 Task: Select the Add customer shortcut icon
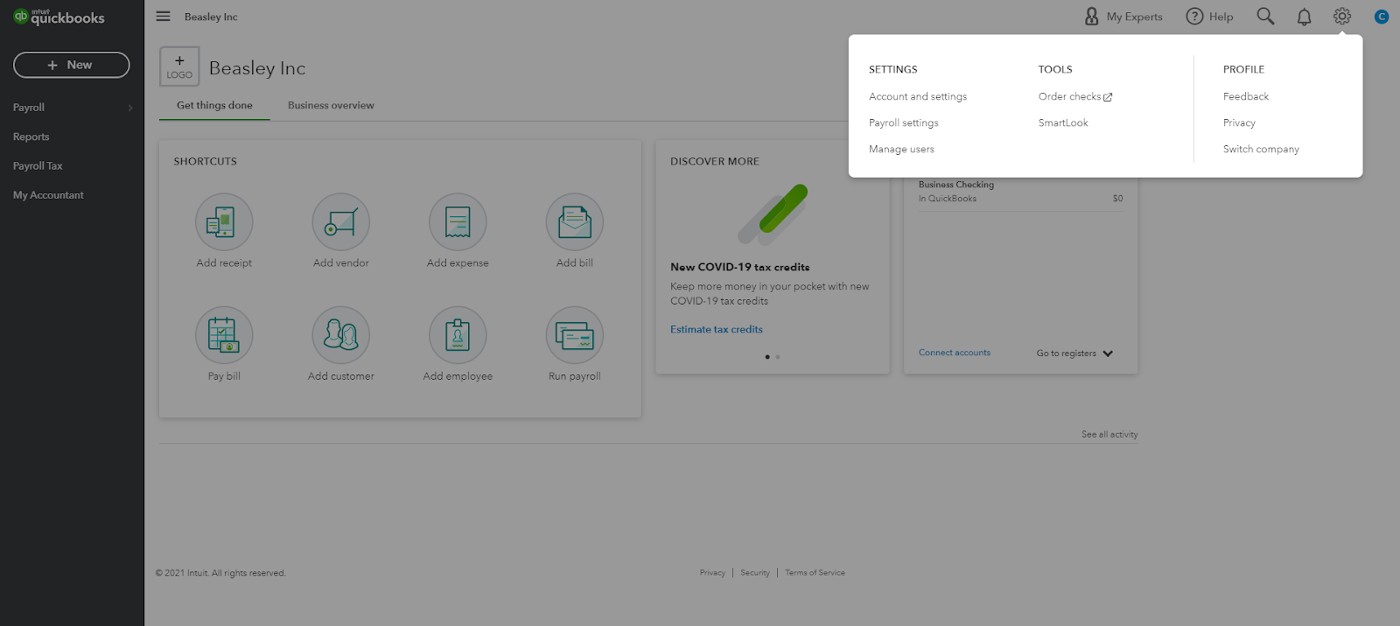pos(341,335)
